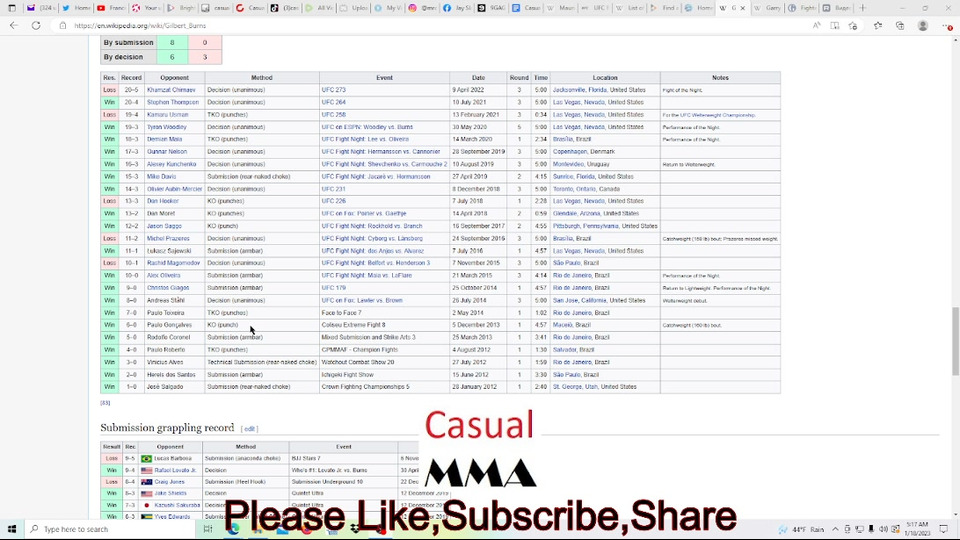Open the weather 44°F Rain widget

(801, 529)
